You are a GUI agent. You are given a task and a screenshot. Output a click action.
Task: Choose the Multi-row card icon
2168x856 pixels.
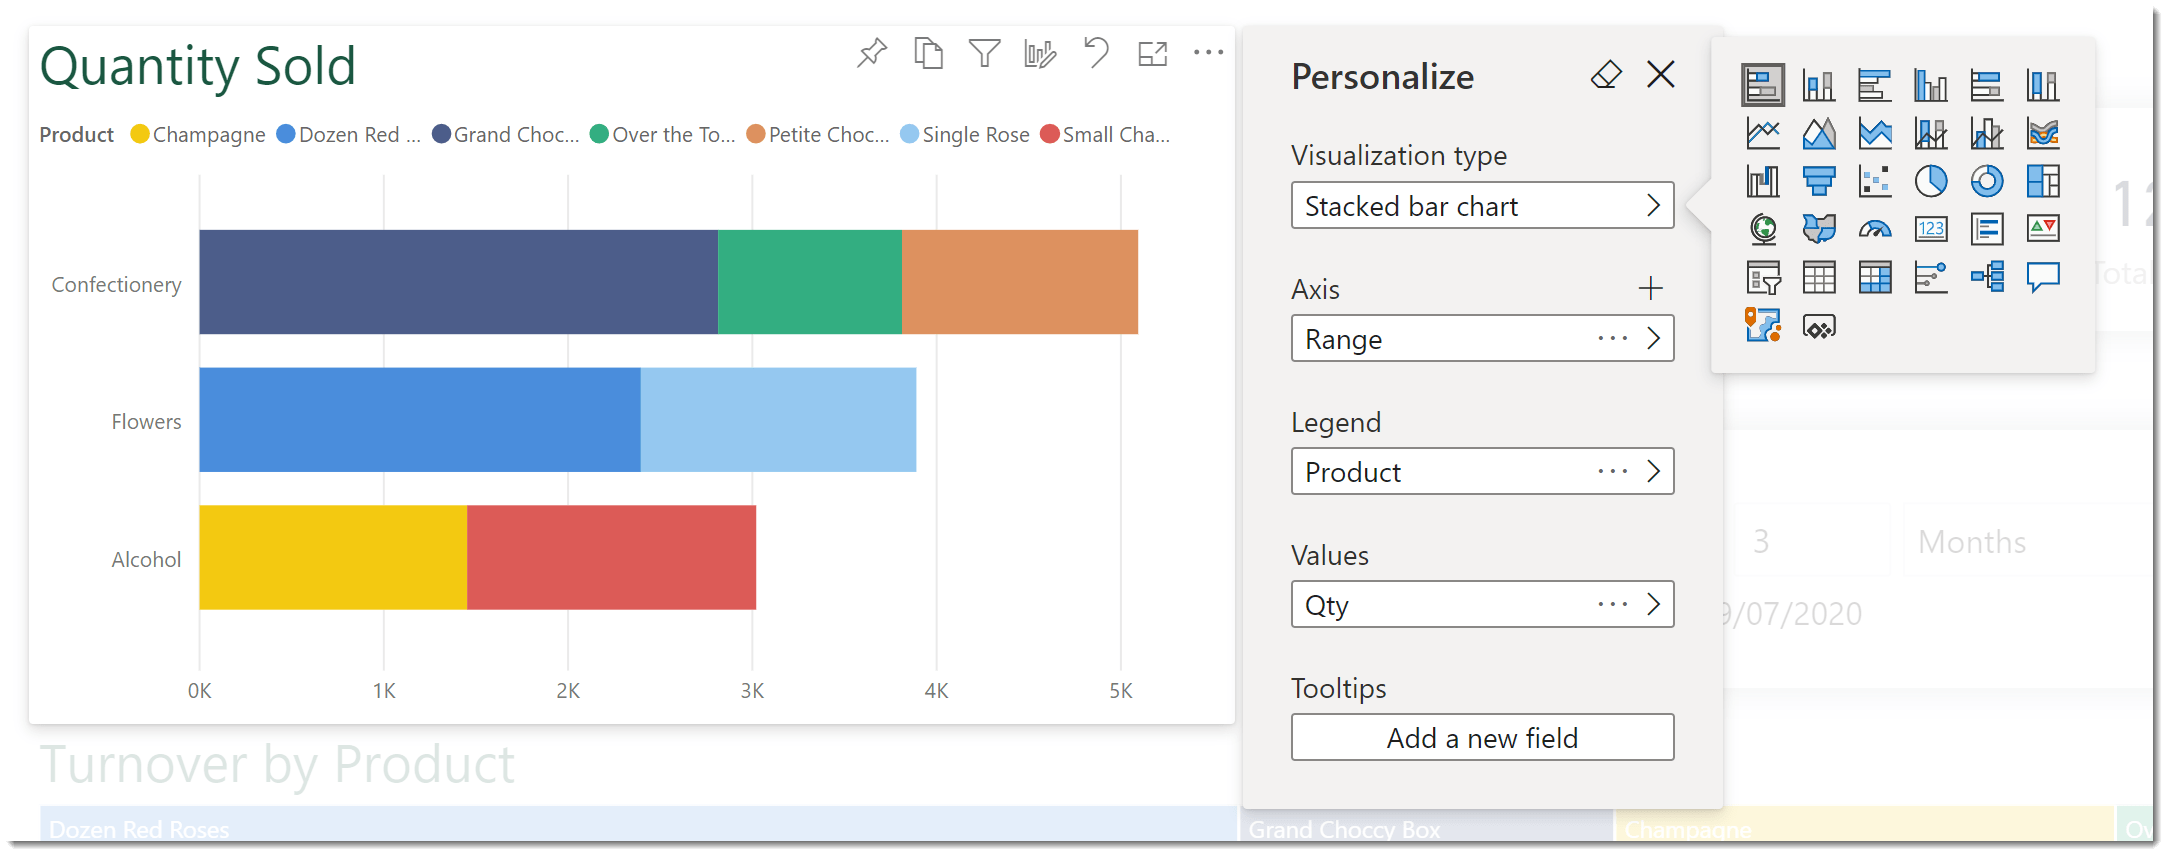click(x=1987, y=229)
